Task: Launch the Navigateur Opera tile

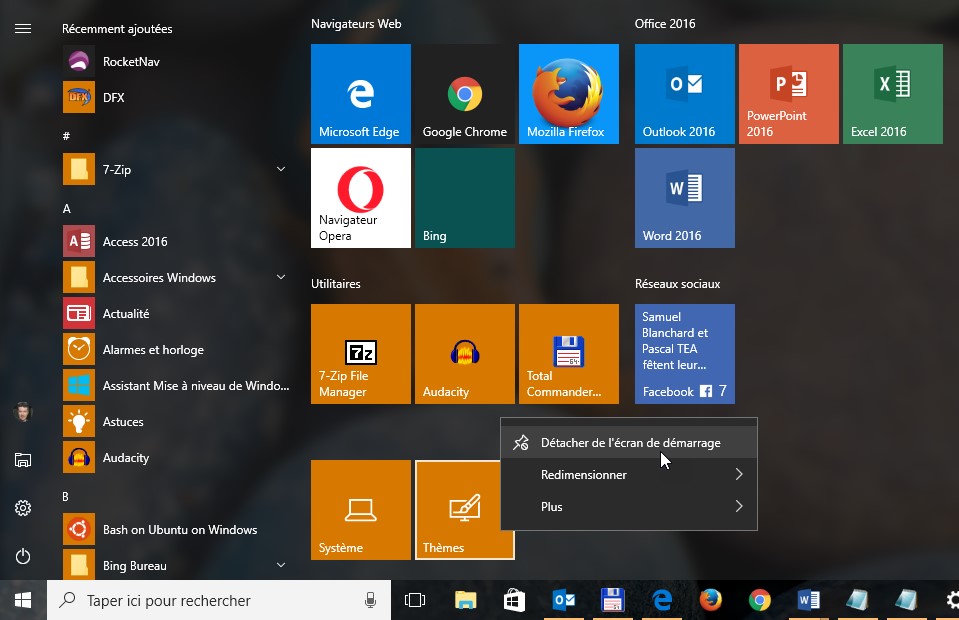Action: 360,198
